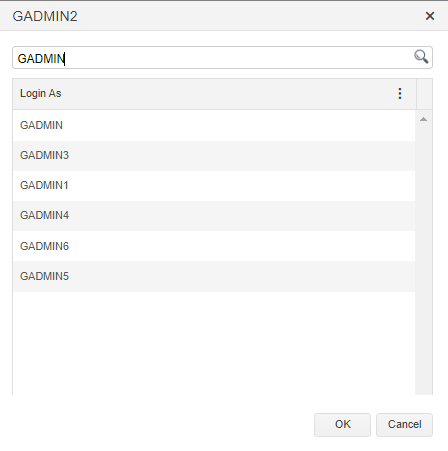Viewport: 448px width, 451px height.
Task: Select the GADMIN3 entry
Action: (214, 156)
